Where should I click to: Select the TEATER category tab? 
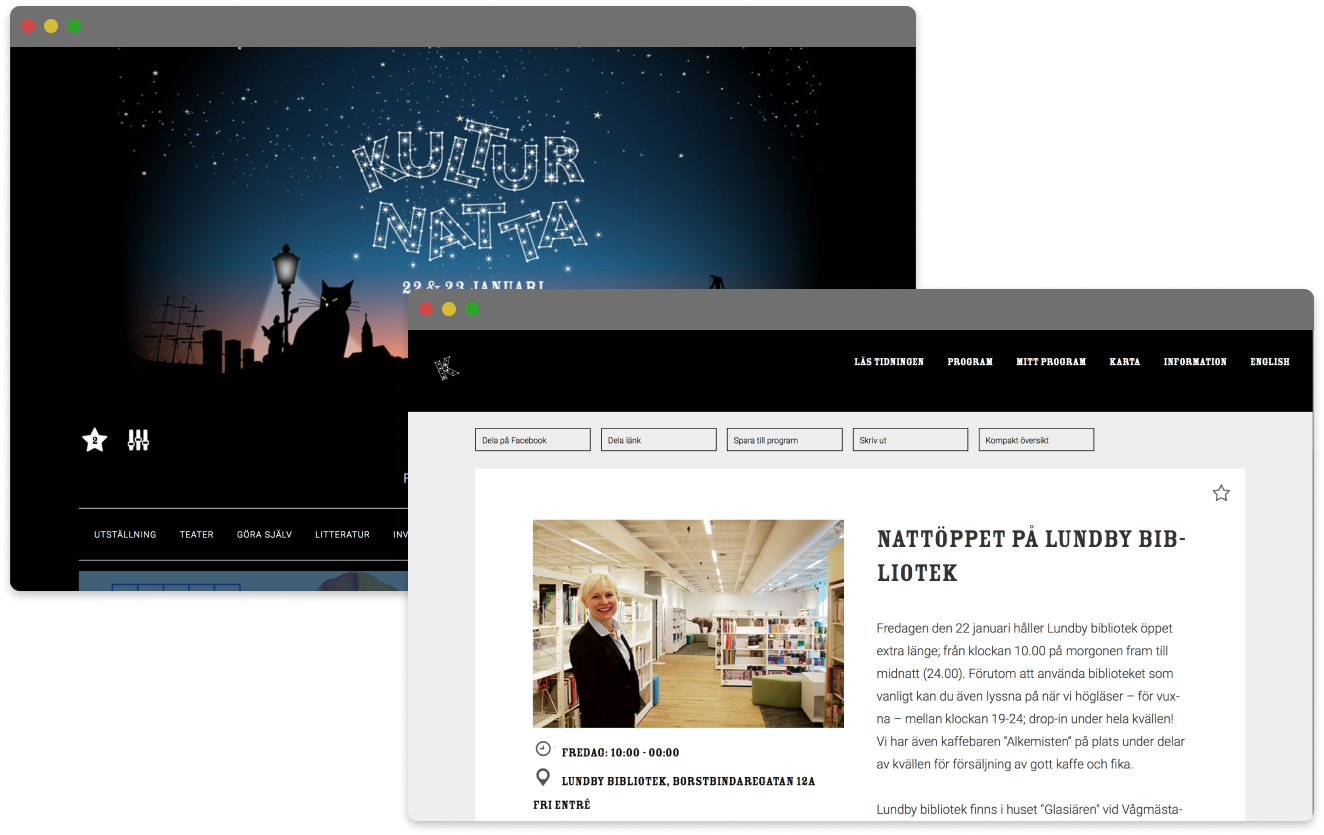point(197,535)
